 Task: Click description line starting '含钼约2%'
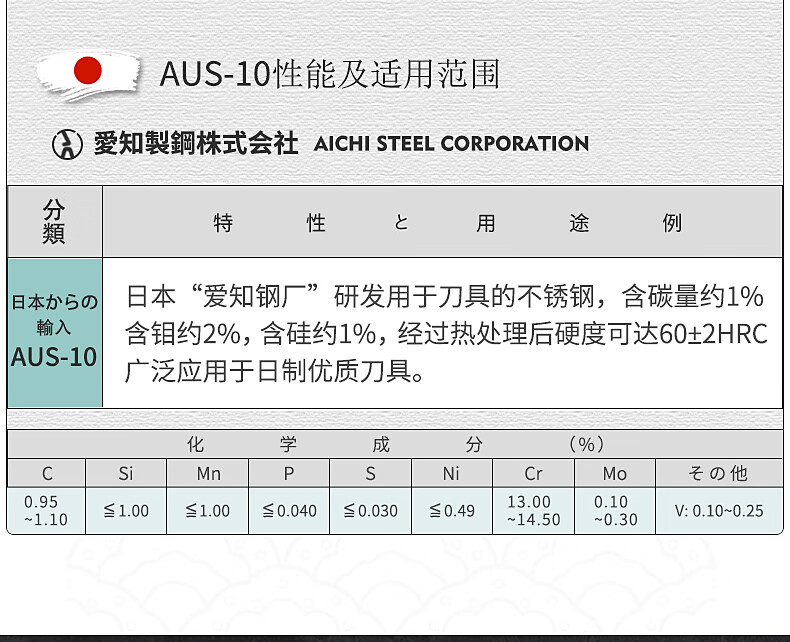[446, 334]
